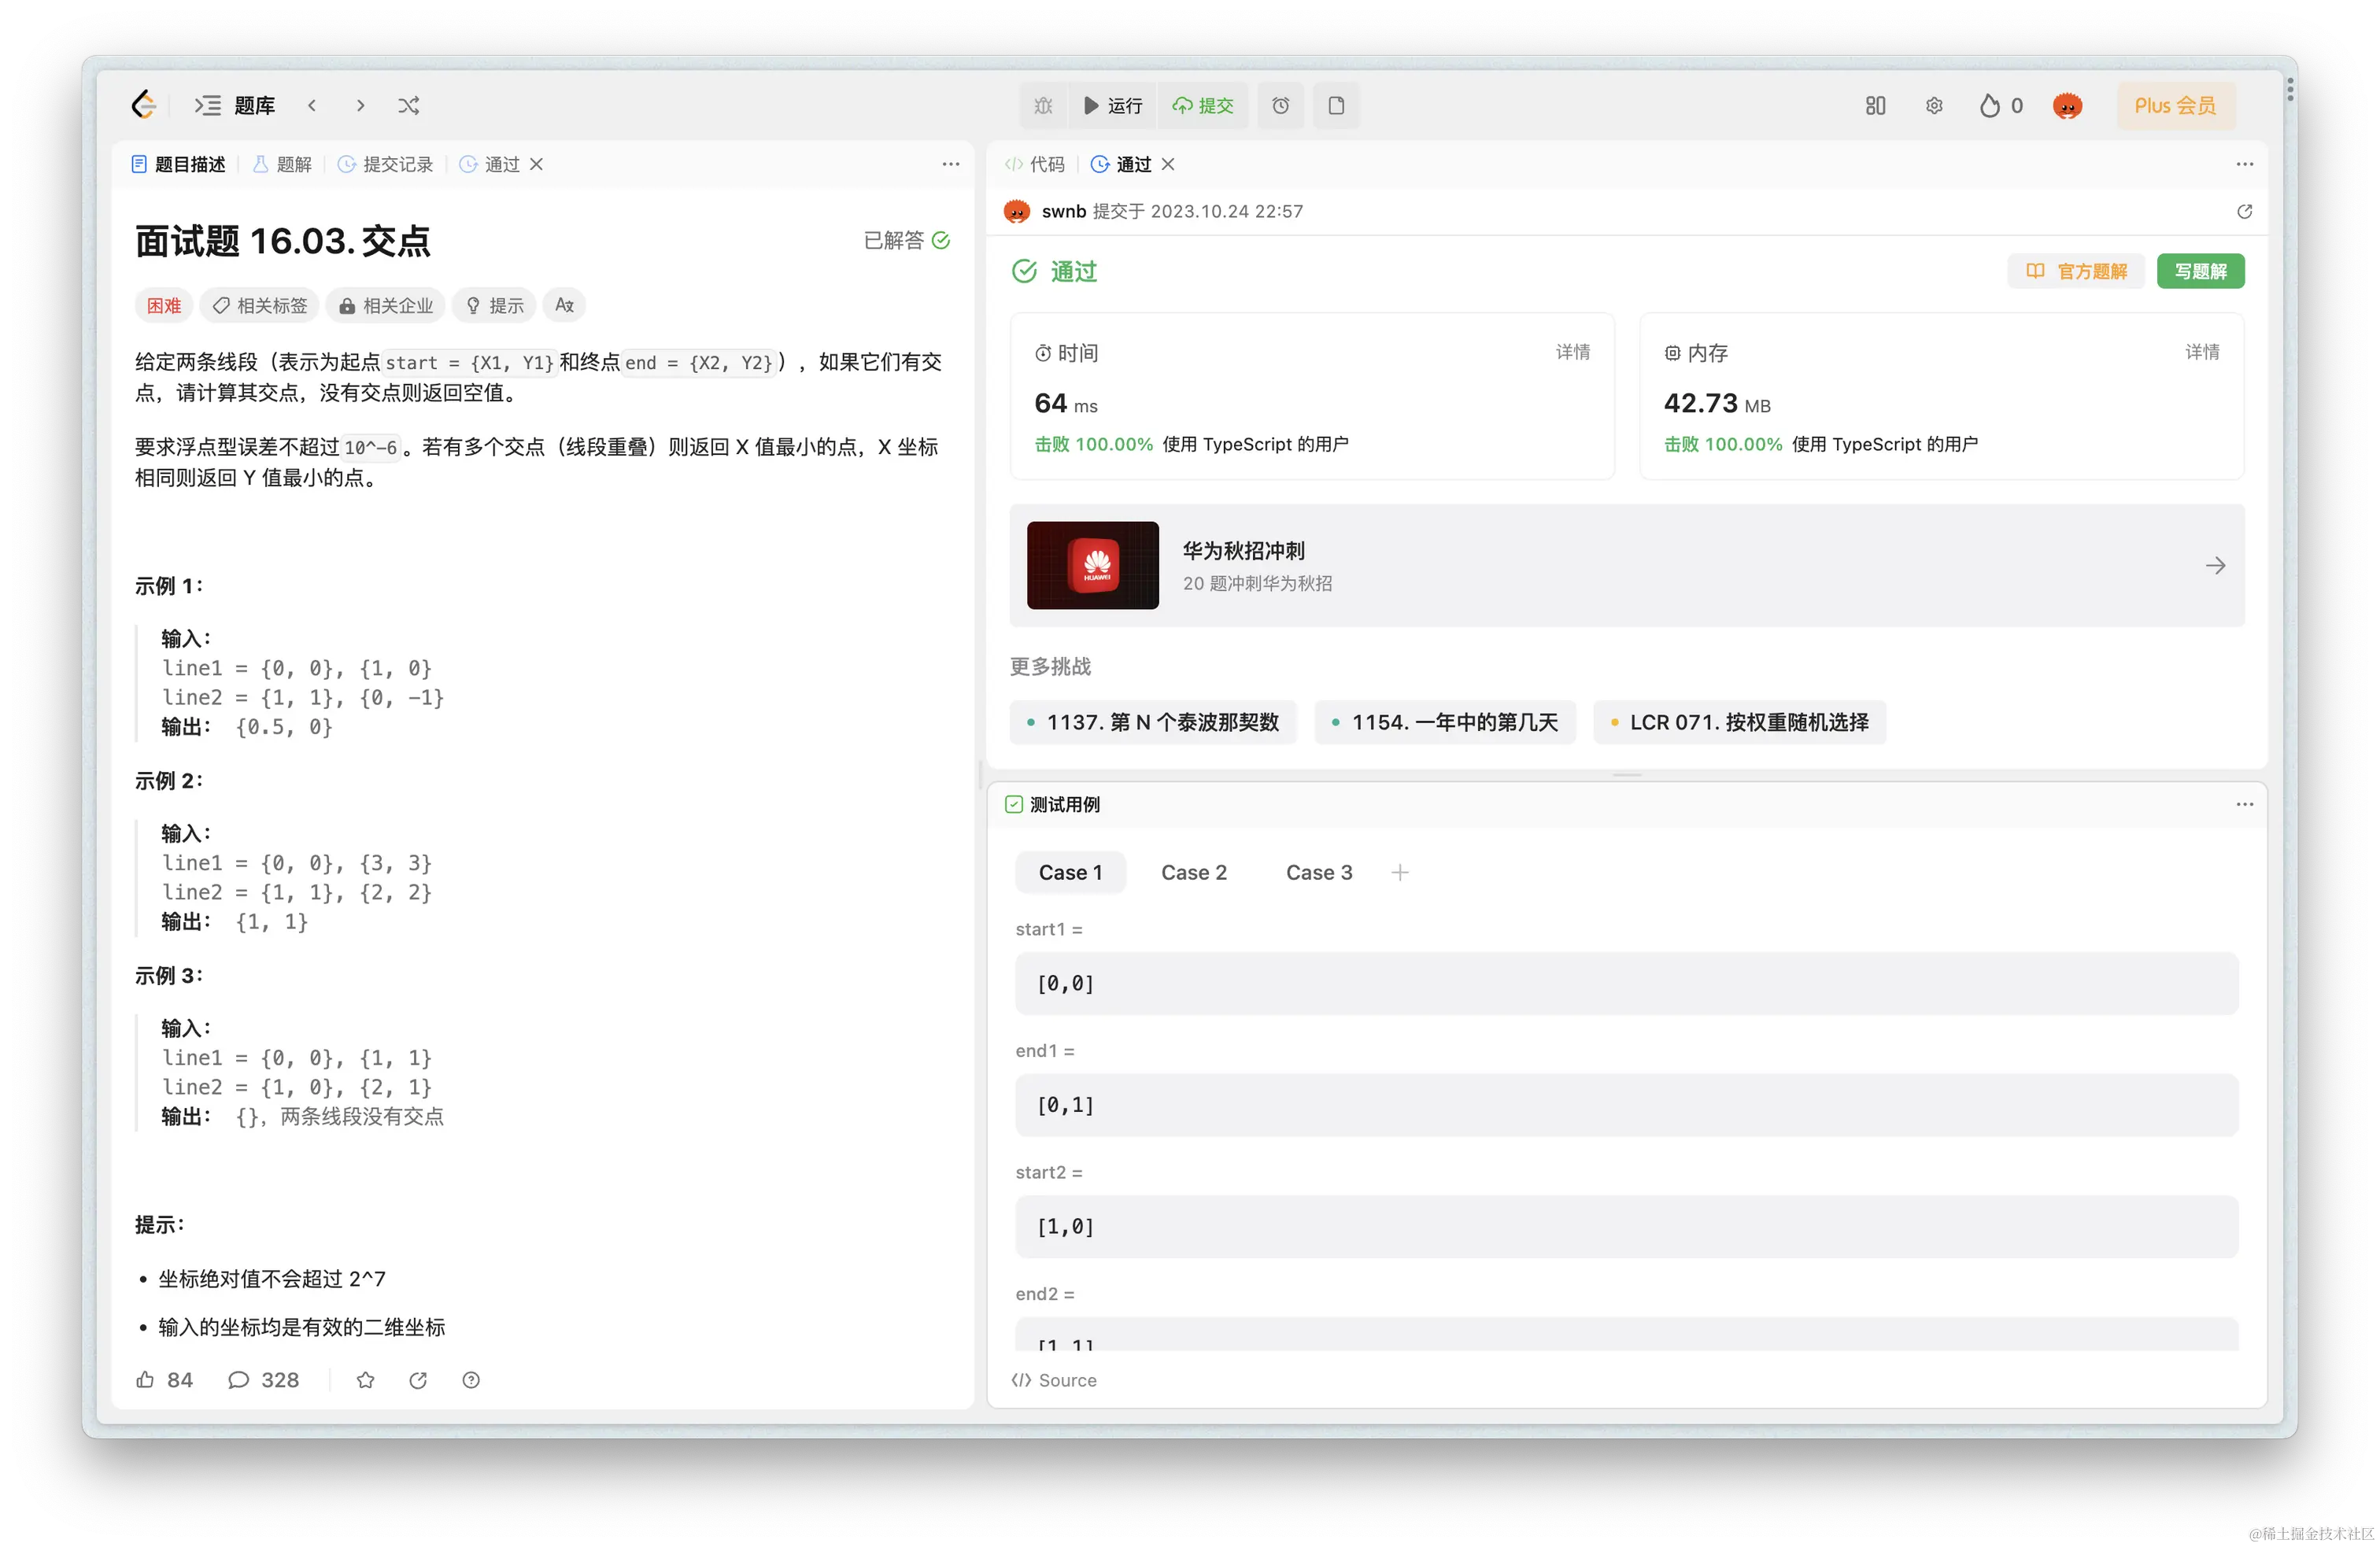Open the layout grid icon
Image resolution: width=2380 pixels, height=1547 pixels.
[x=1875, y=105]
